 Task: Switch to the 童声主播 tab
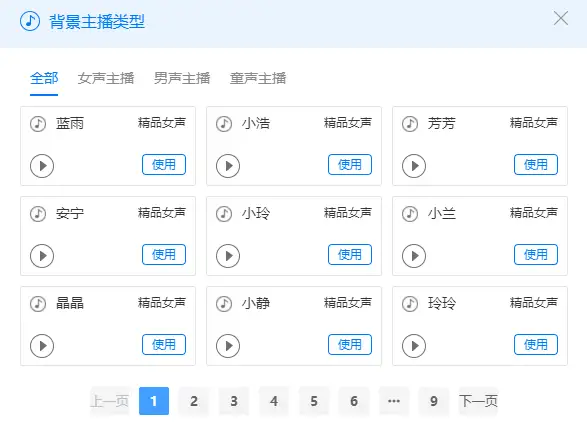[x=258, y=78]
